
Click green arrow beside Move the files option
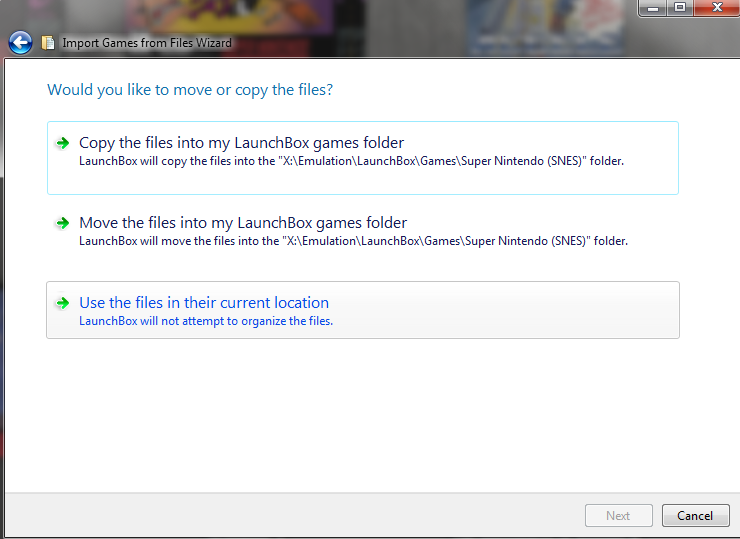[x=63, y=223]
